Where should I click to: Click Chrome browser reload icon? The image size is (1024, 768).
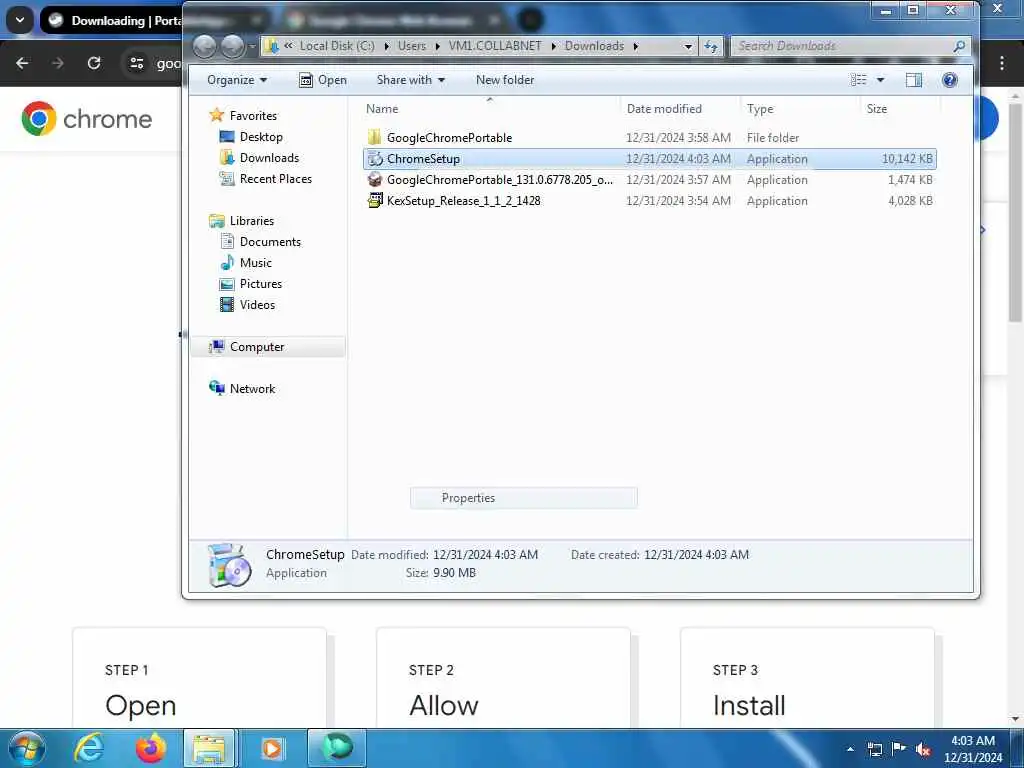[94, 63]
